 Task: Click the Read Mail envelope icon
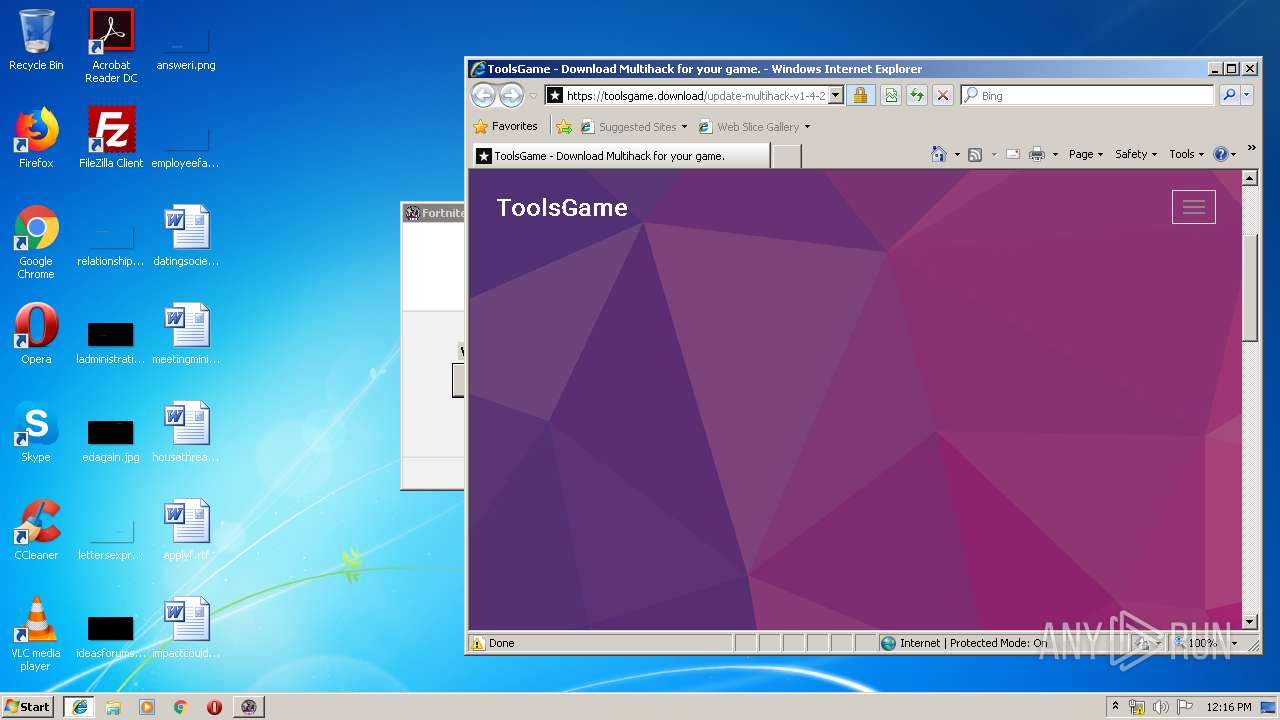[x=1013, y=154]
